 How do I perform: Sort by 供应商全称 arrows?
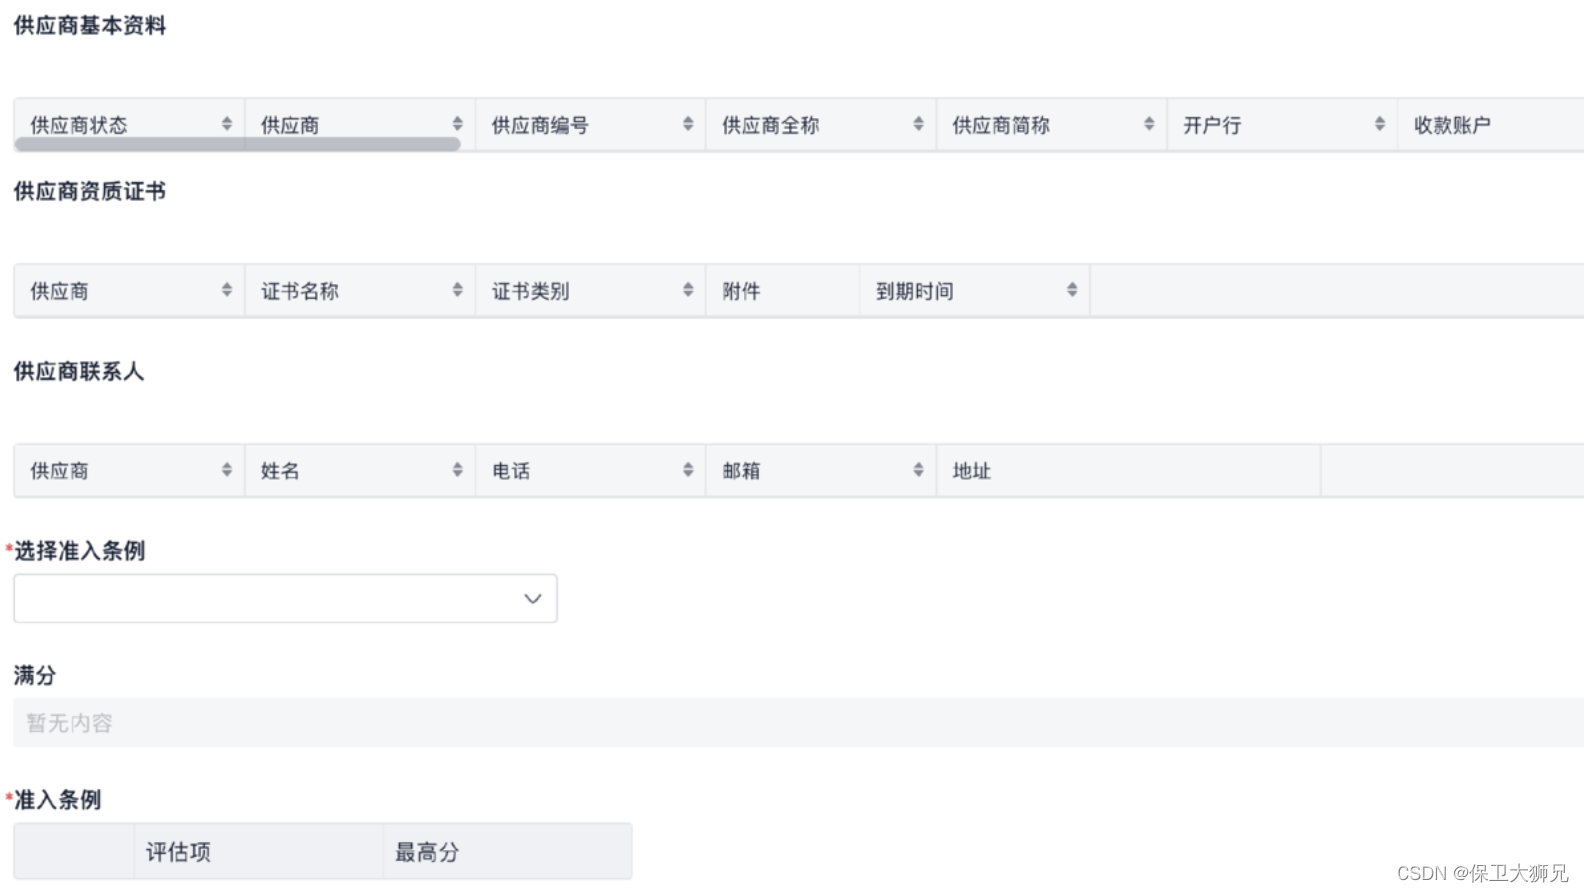pos(918,124)
